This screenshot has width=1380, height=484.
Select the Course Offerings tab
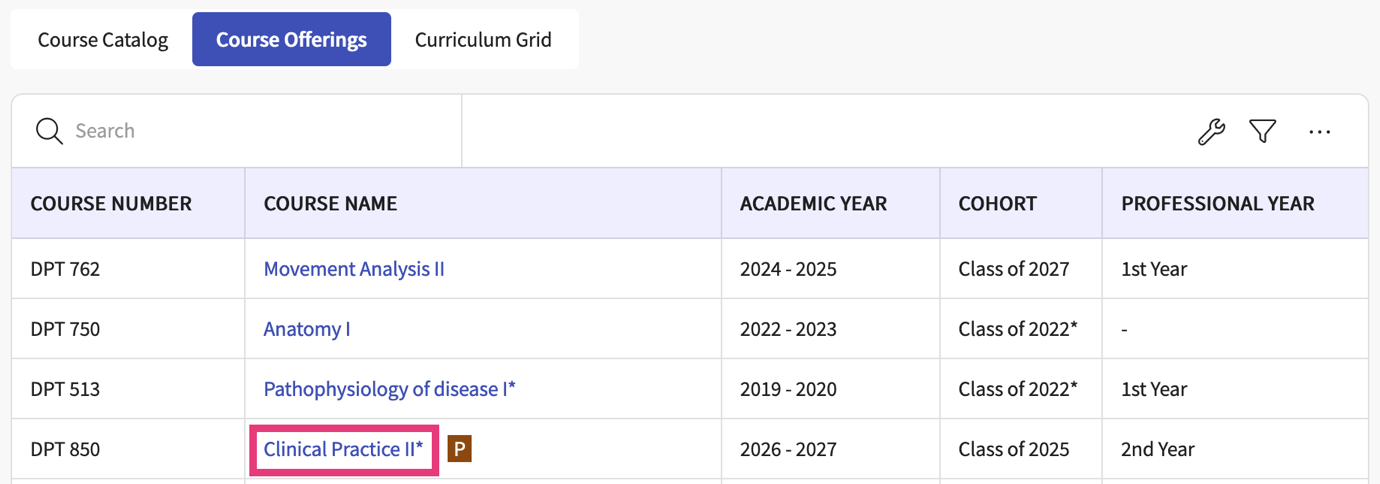tap(291, 40)
